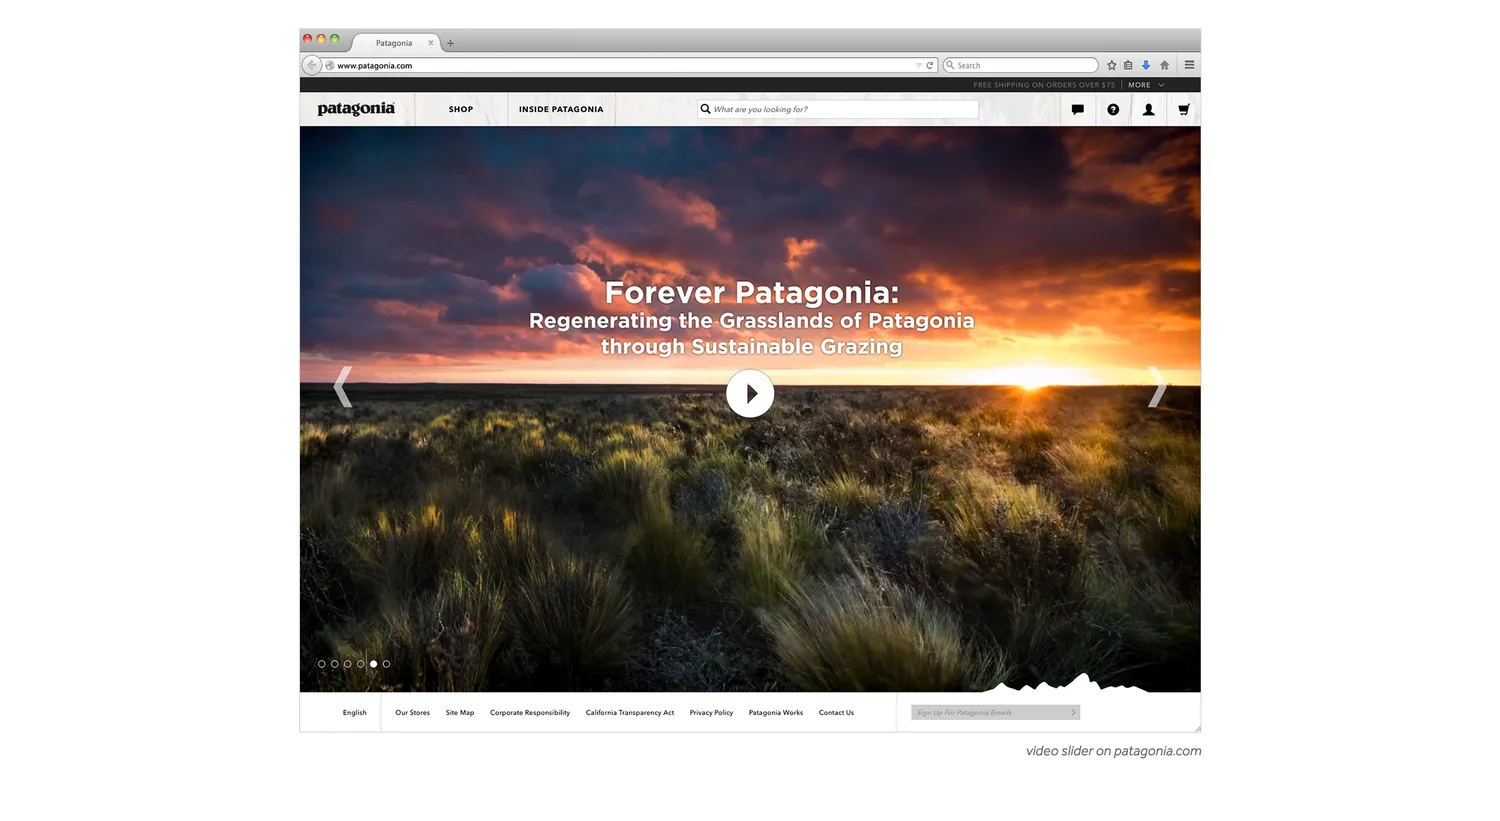Select the second slider dot

click(335, 664)
